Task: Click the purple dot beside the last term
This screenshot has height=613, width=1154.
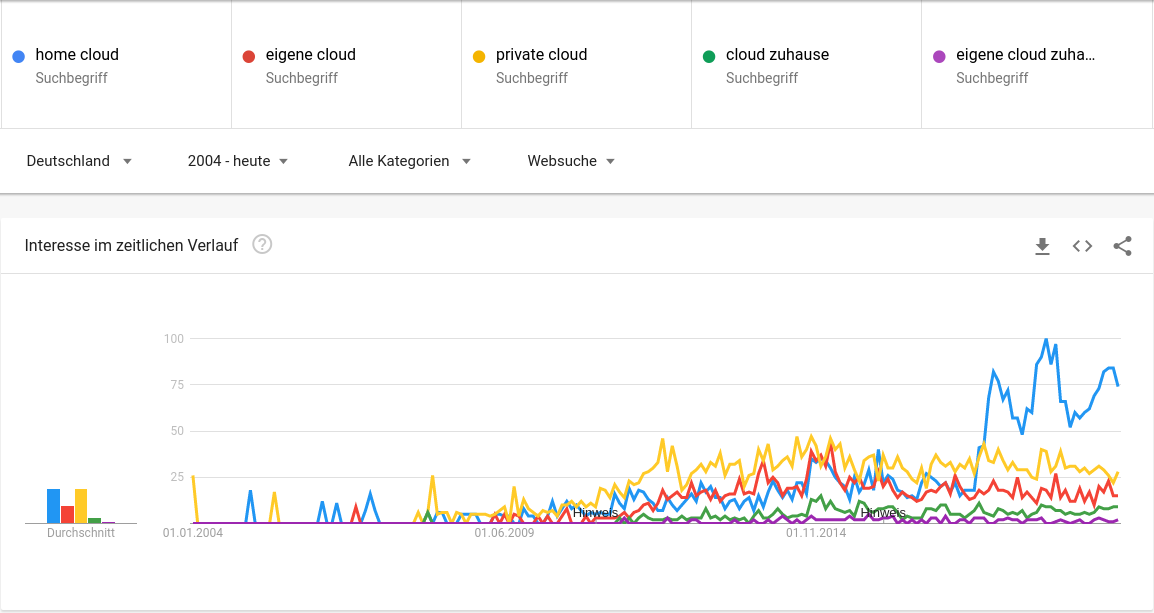Action: [938, 56]
